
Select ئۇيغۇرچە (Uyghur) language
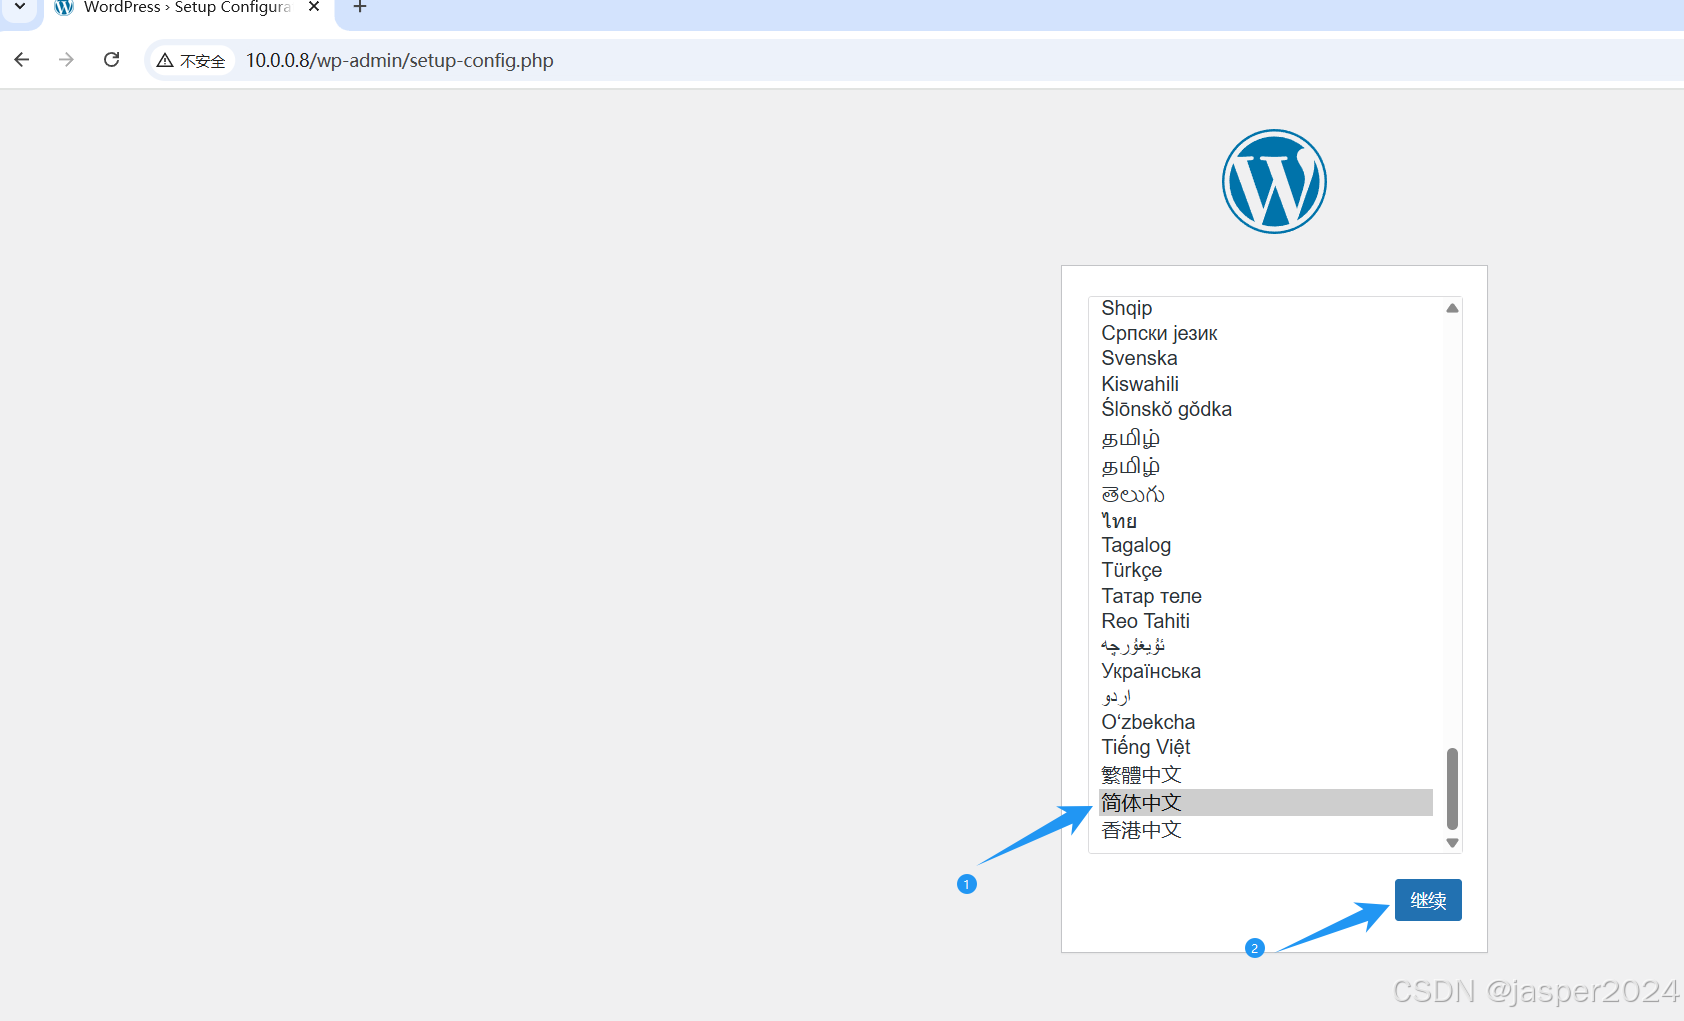tap(1265, 646)
